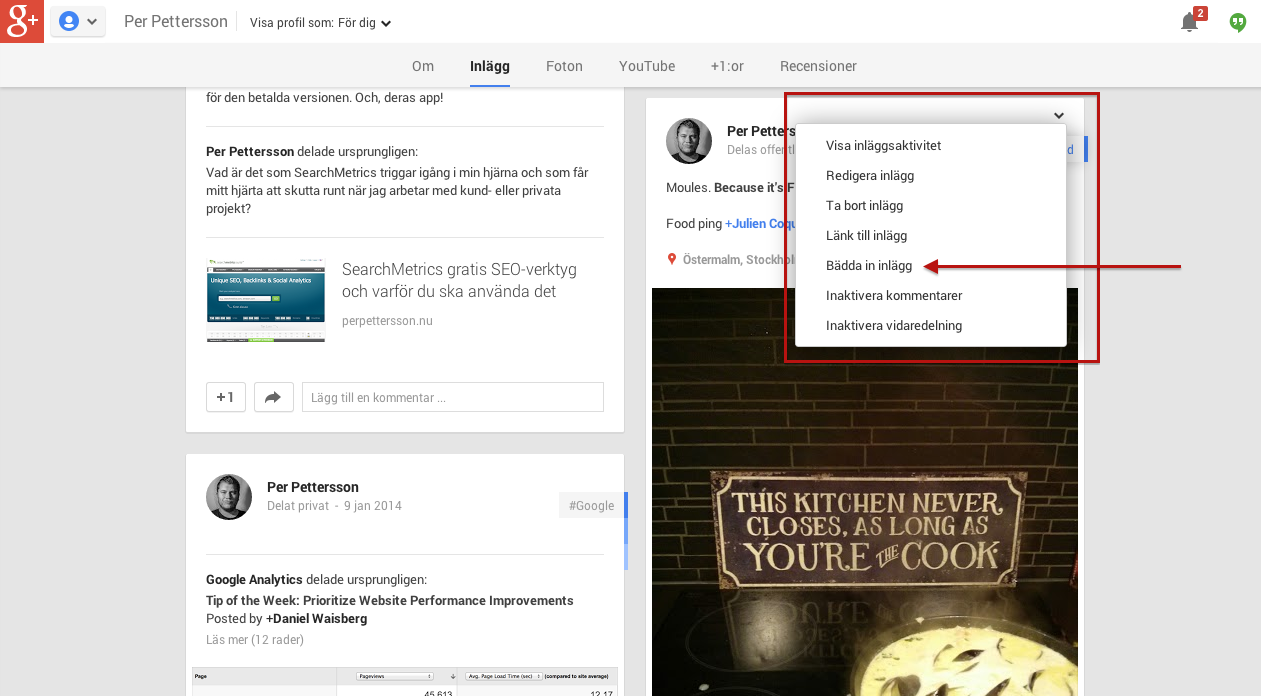Open the Hangouts chat icon

[x=1238, y=22]
